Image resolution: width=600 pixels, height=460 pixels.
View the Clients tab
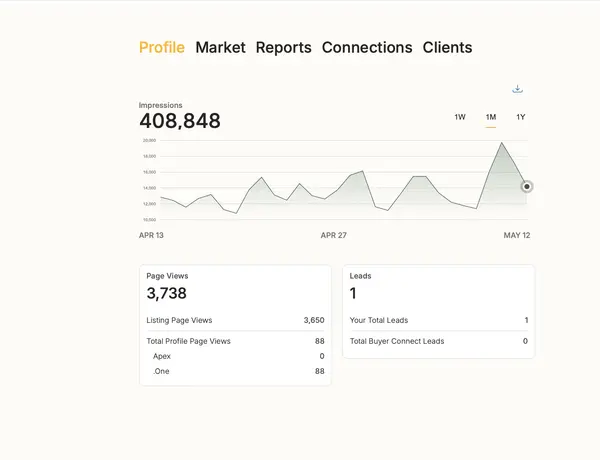(447, 47)
